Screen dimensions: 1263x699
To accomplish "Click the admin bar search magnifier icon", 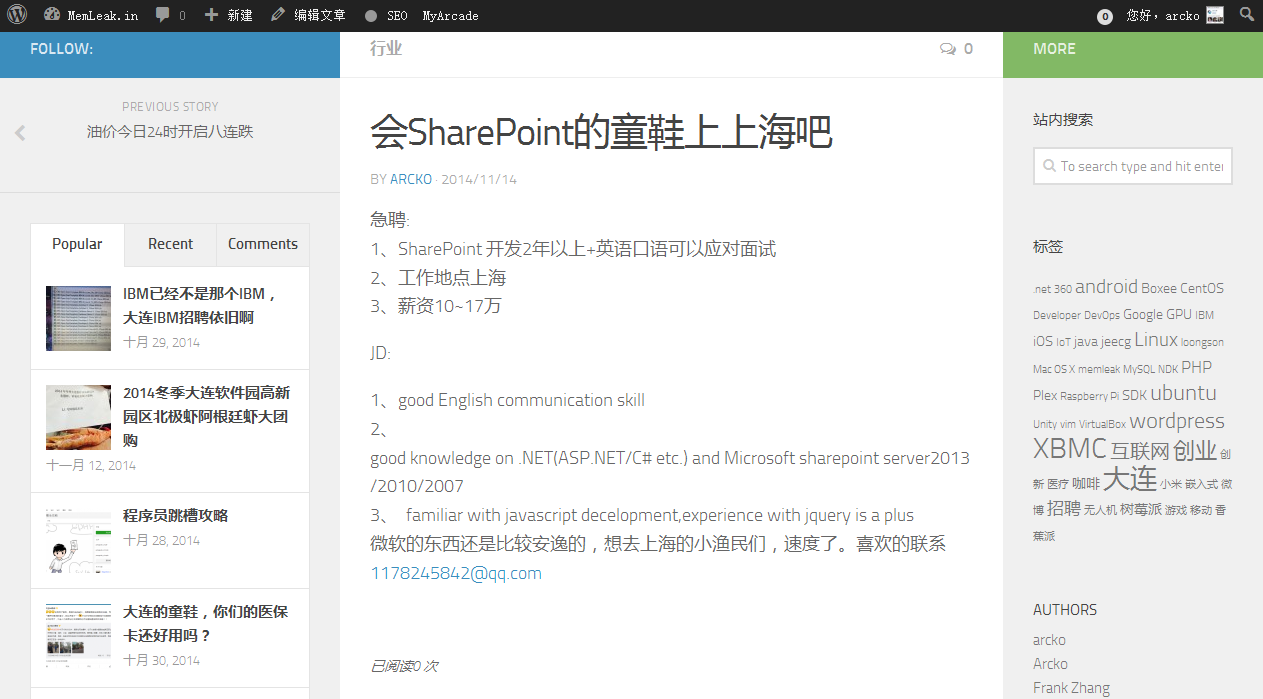I will pyautogui.click(x=1247, y=15).
